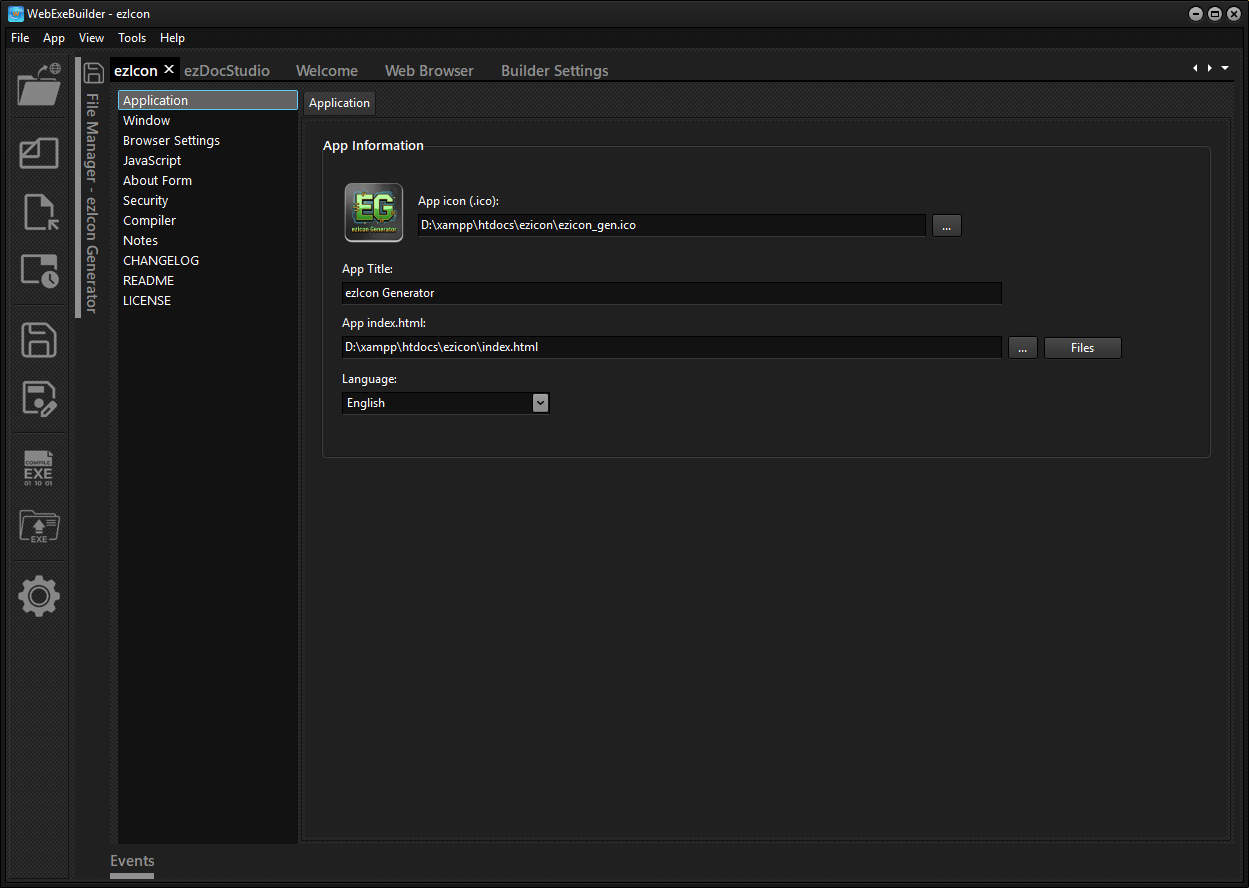Click the Files button
Screen dimensions: 1249x888
[1082, 348]
